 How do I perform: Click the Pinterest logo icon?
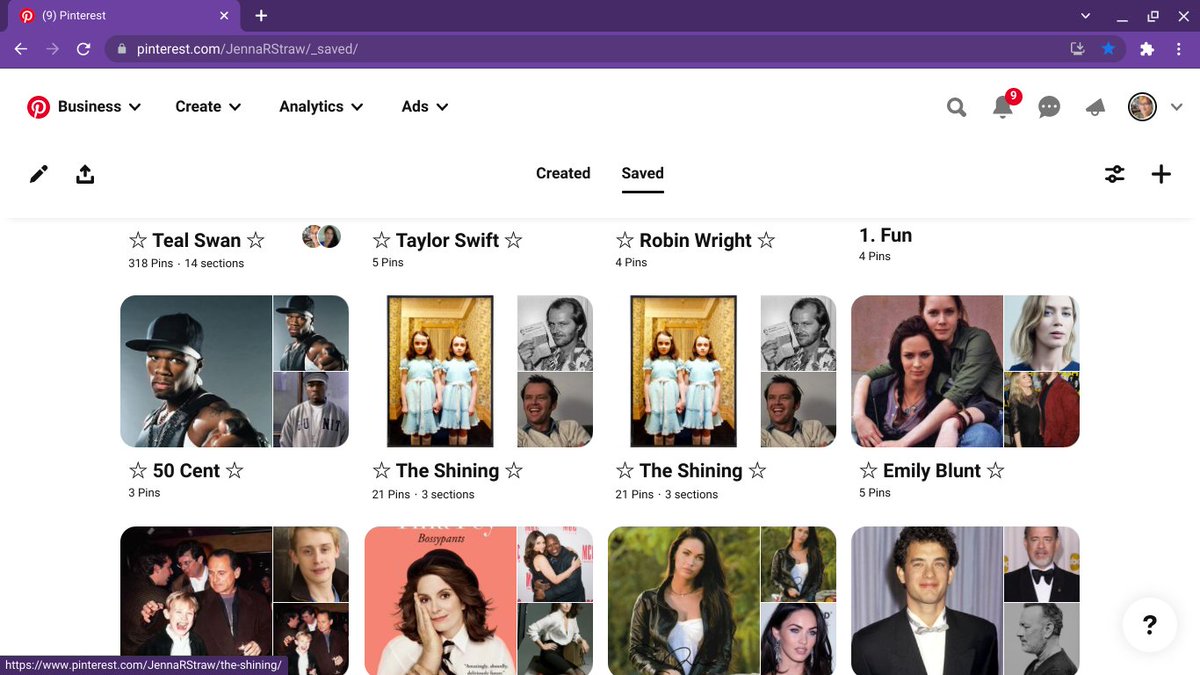38,107
